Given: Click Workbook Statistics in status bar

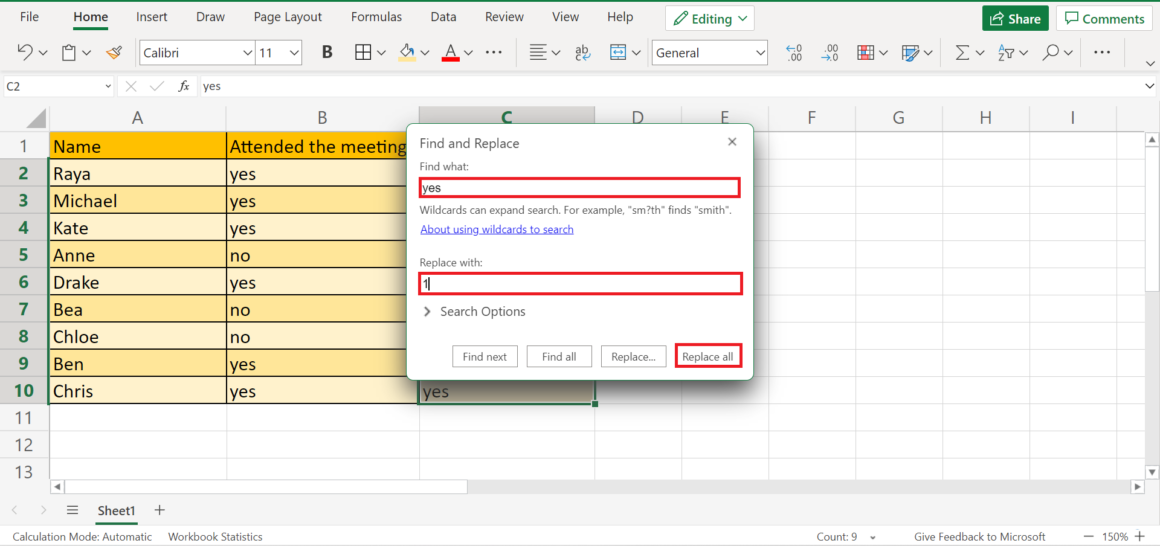Looking at the screenshot, I should pyautogui.click(x=215, y=537).
